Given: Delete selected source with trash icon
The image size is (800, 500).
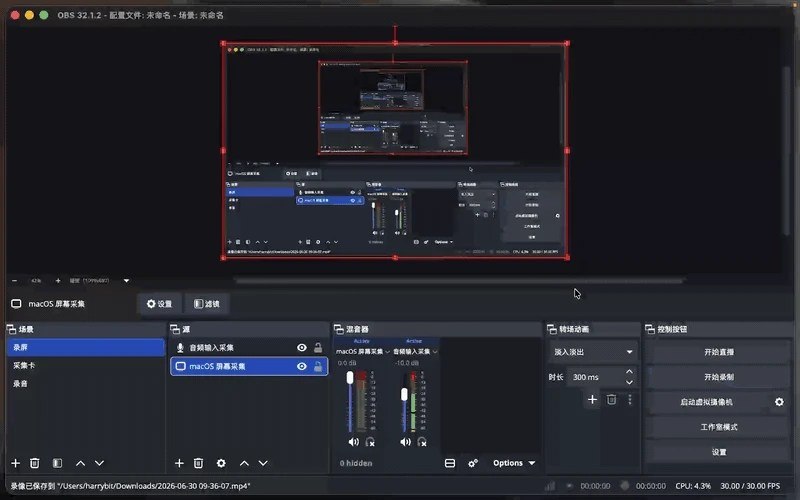Looking at the screenshot, I should click(198, 463).
